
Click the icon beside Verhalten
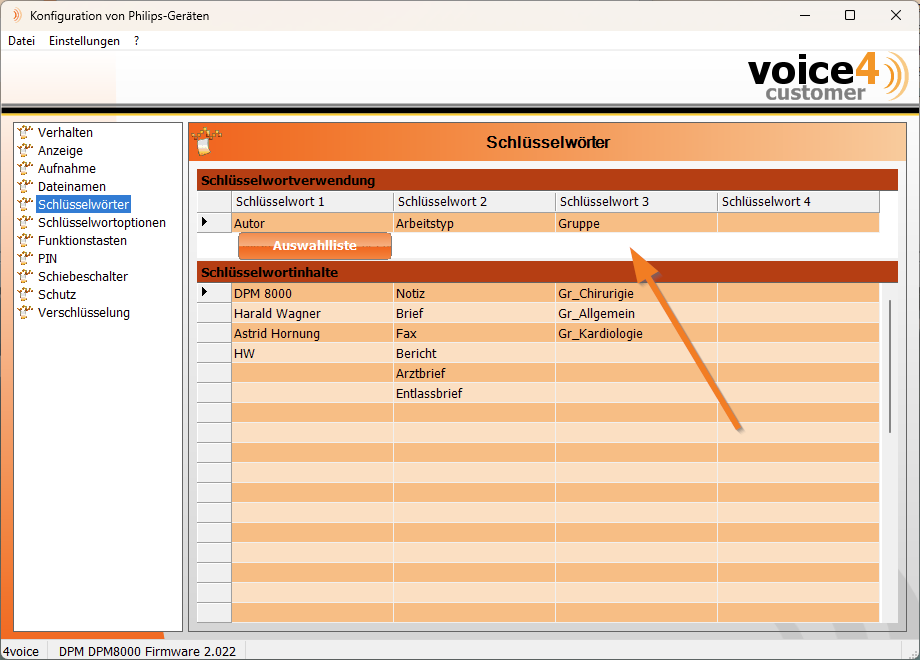pos(25,133)
